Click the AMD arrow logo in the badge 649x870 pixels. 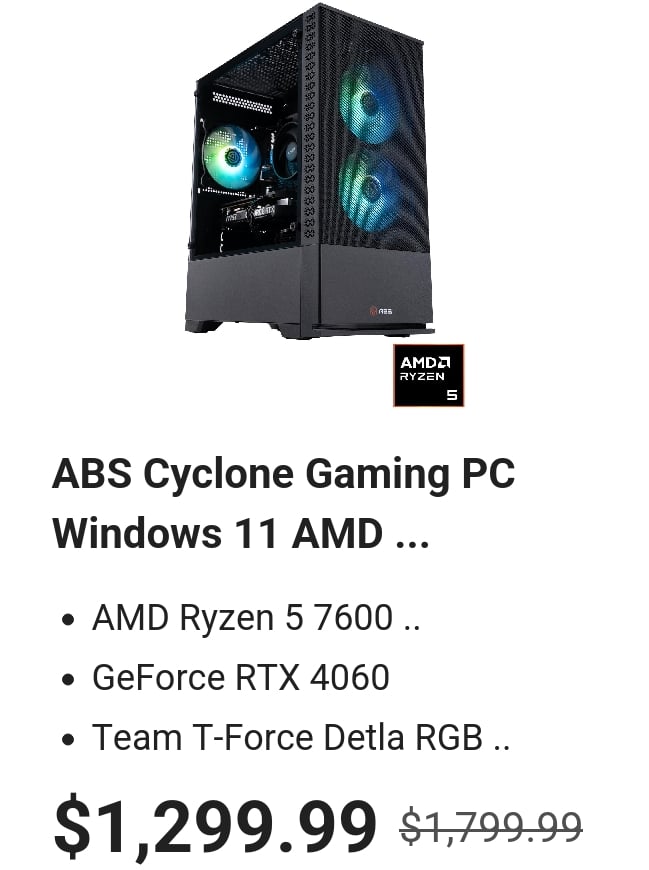pos(443,363)
